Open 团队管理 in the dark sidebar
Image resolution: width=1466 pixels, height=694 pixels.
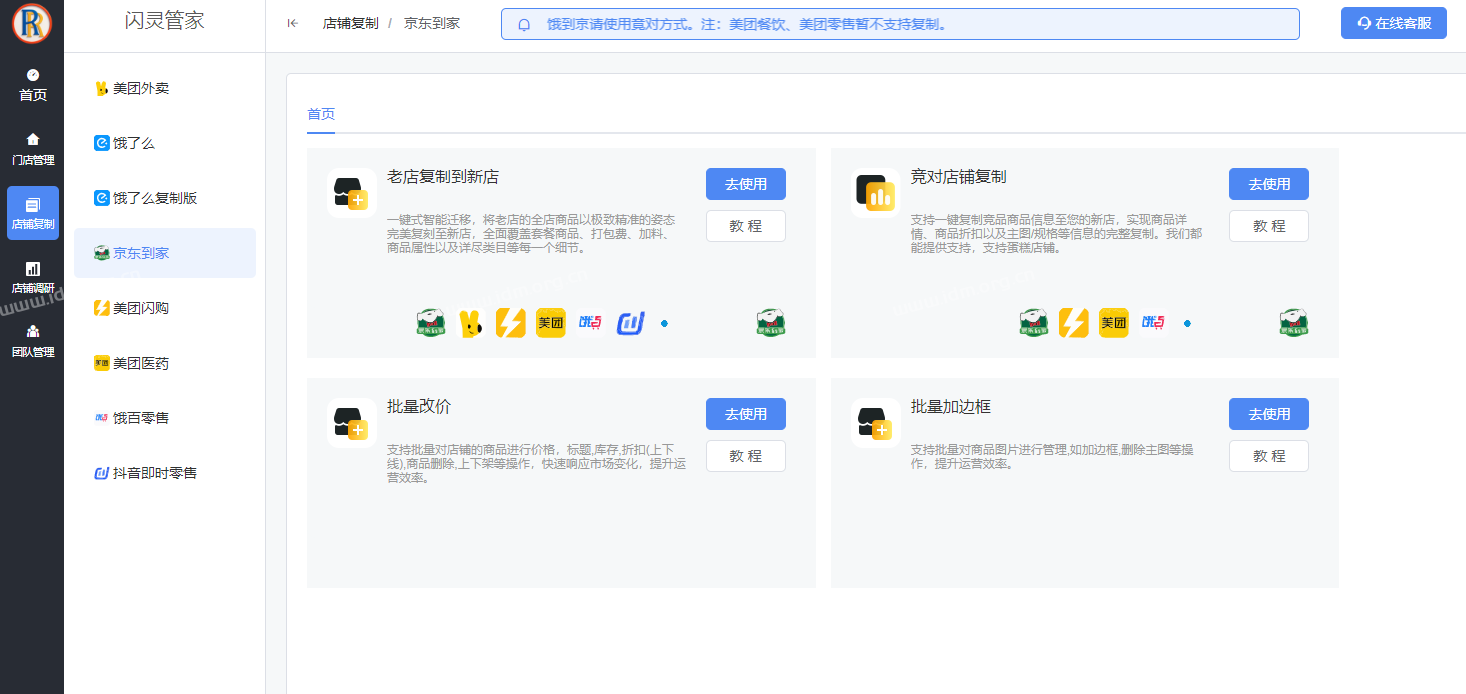coord(33,341)
